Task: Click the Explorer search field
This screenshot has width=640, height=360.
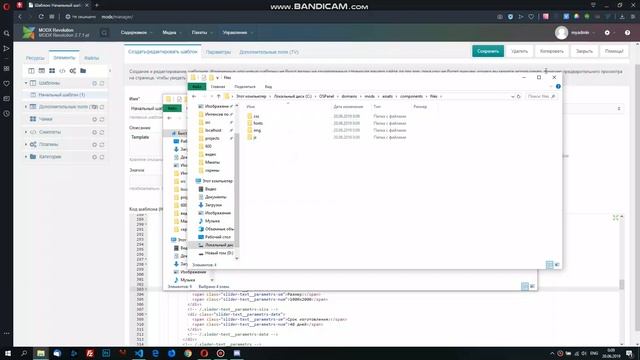Action: (541, 96)
